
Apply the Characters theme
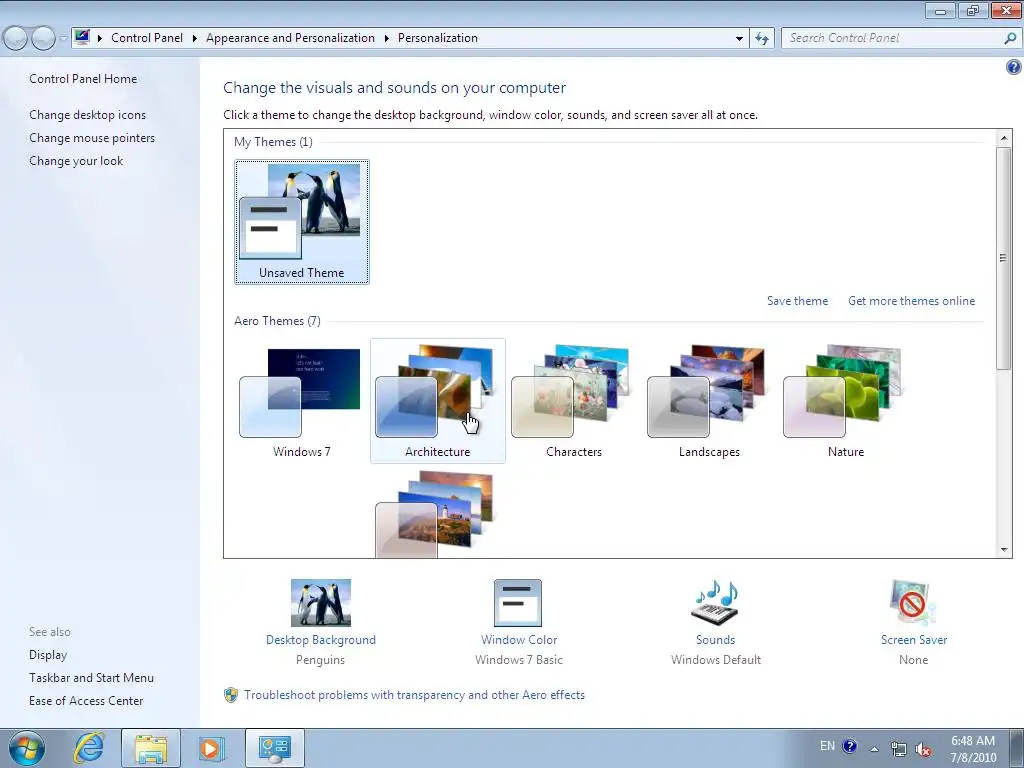click(573, 401)
